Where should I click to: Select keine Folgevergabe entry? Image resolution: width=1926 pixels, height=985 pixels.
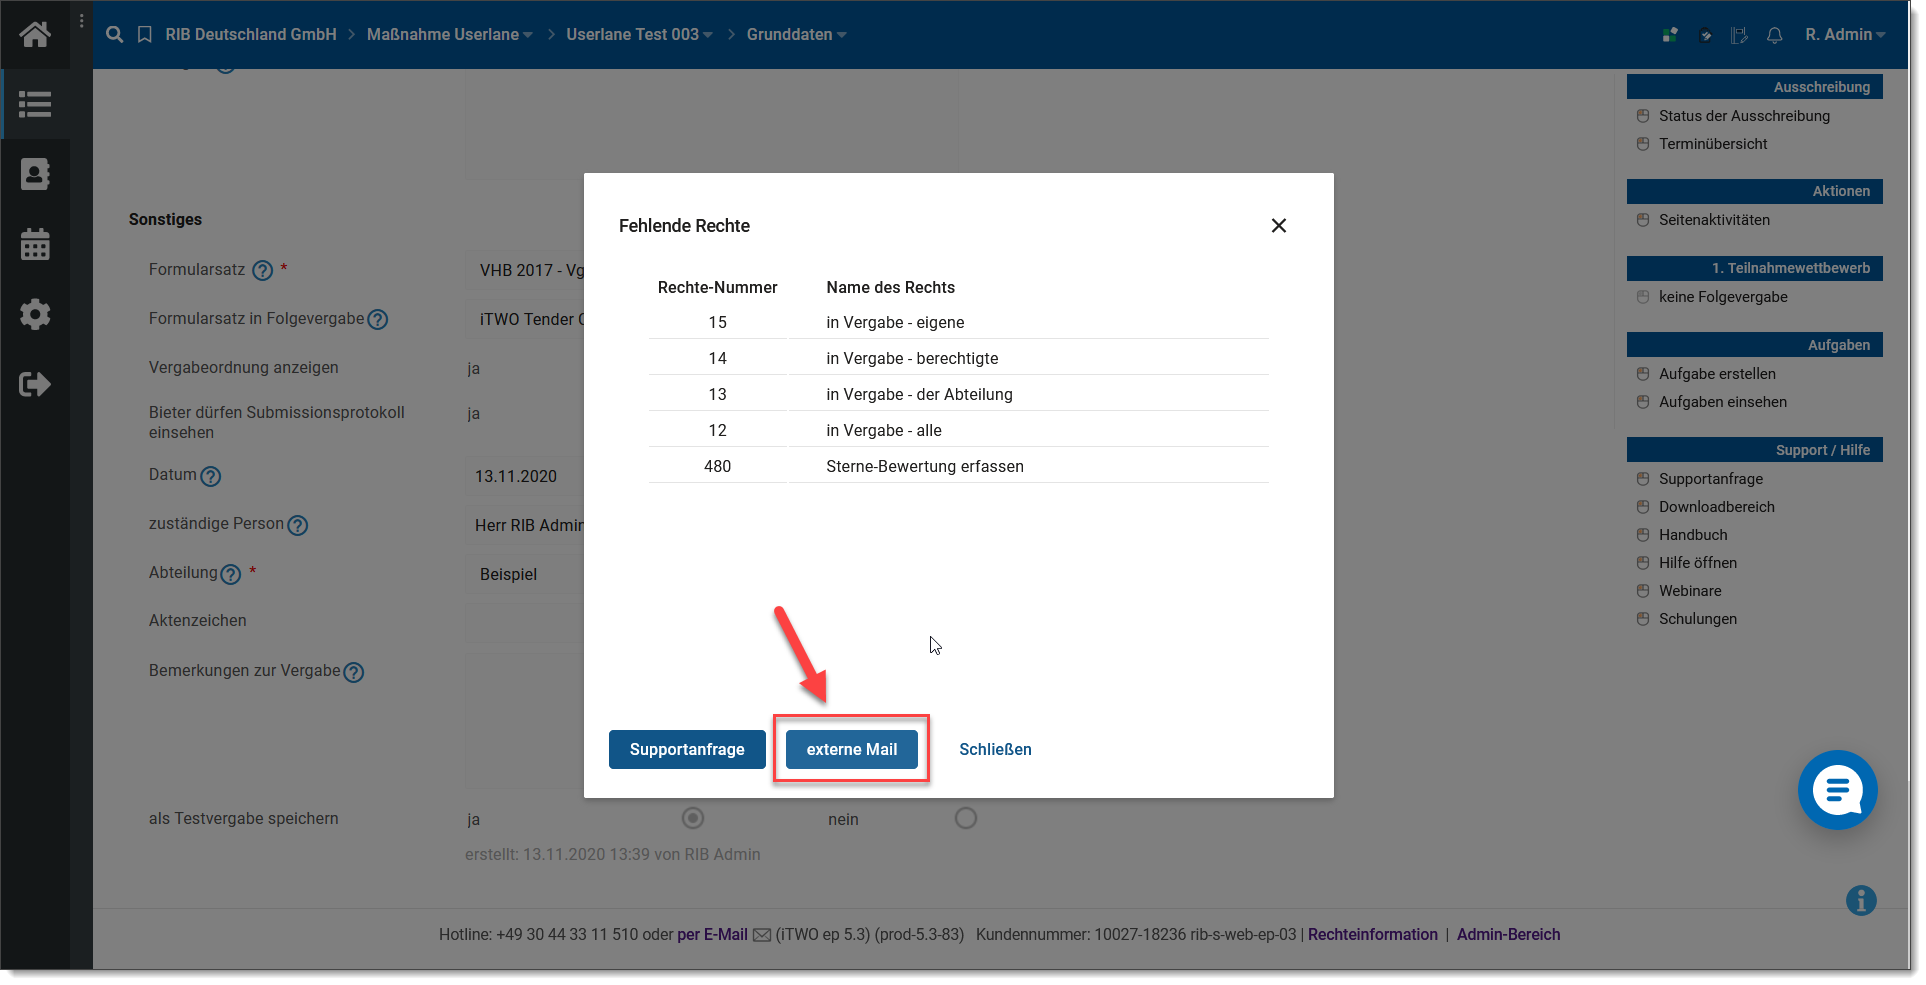pos(1723,297)
